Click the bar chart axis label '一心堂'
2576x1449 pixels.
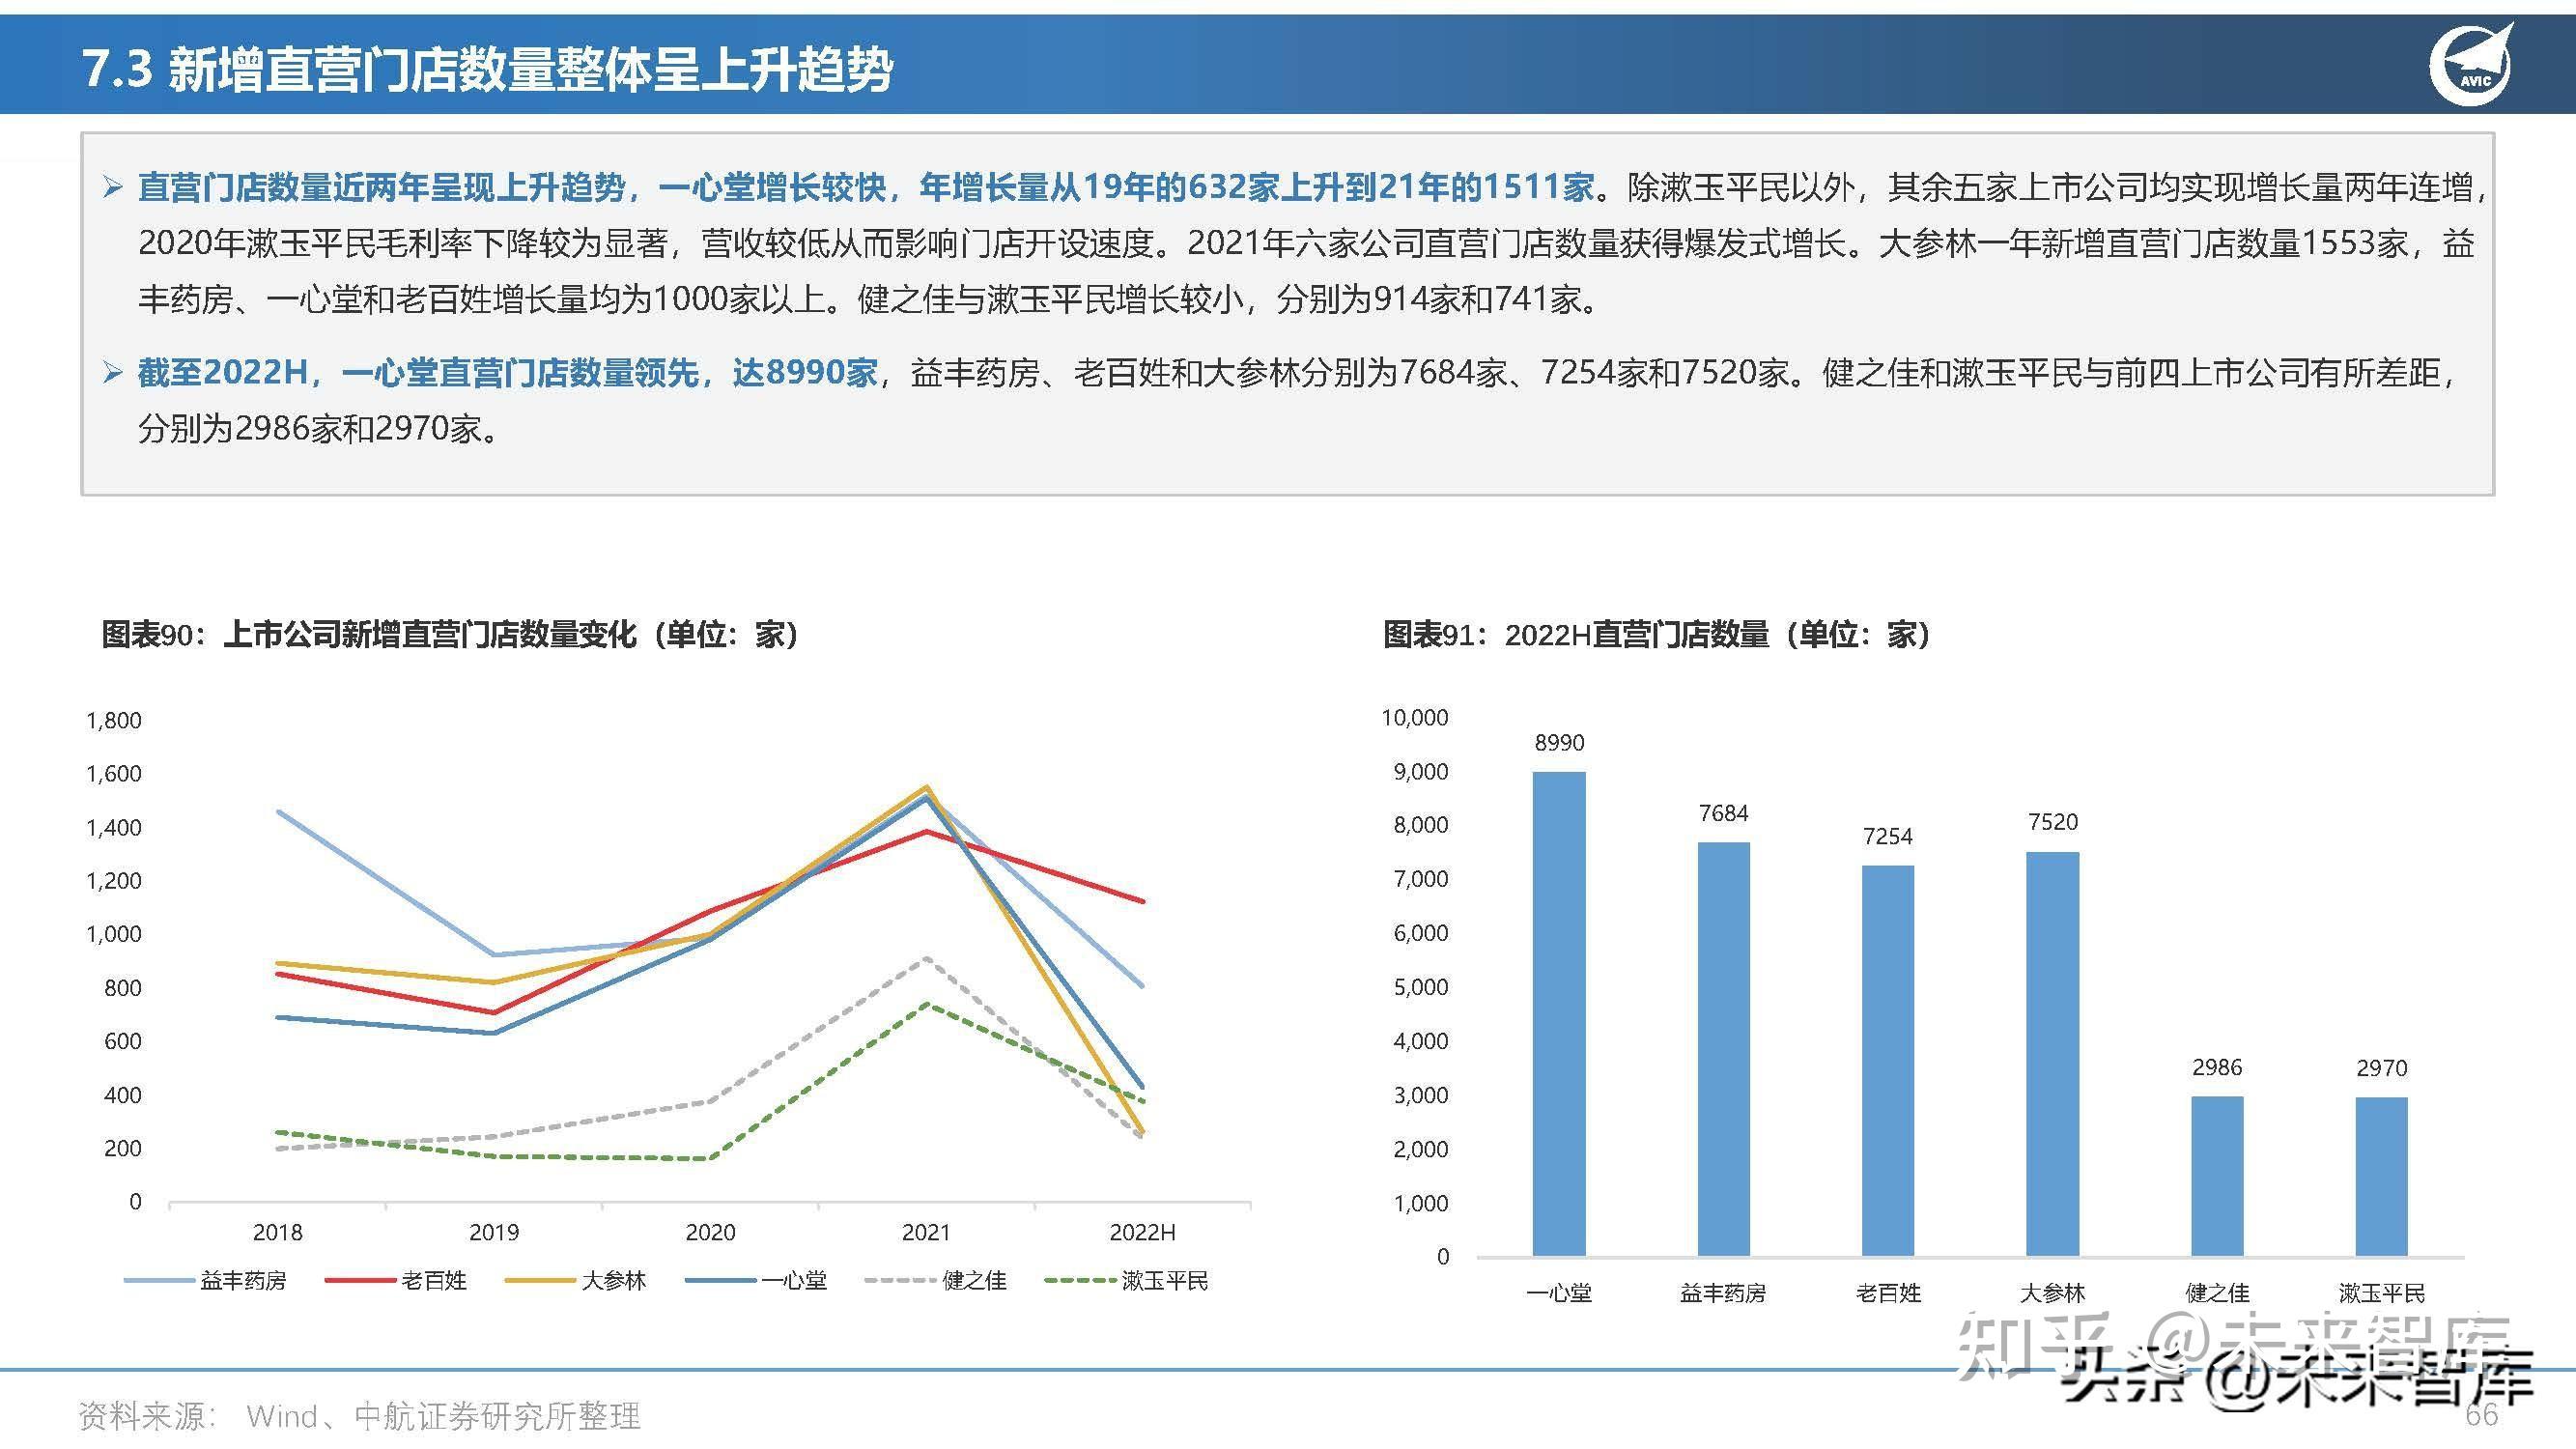pyautogui.click(x=1559, y=1293)
